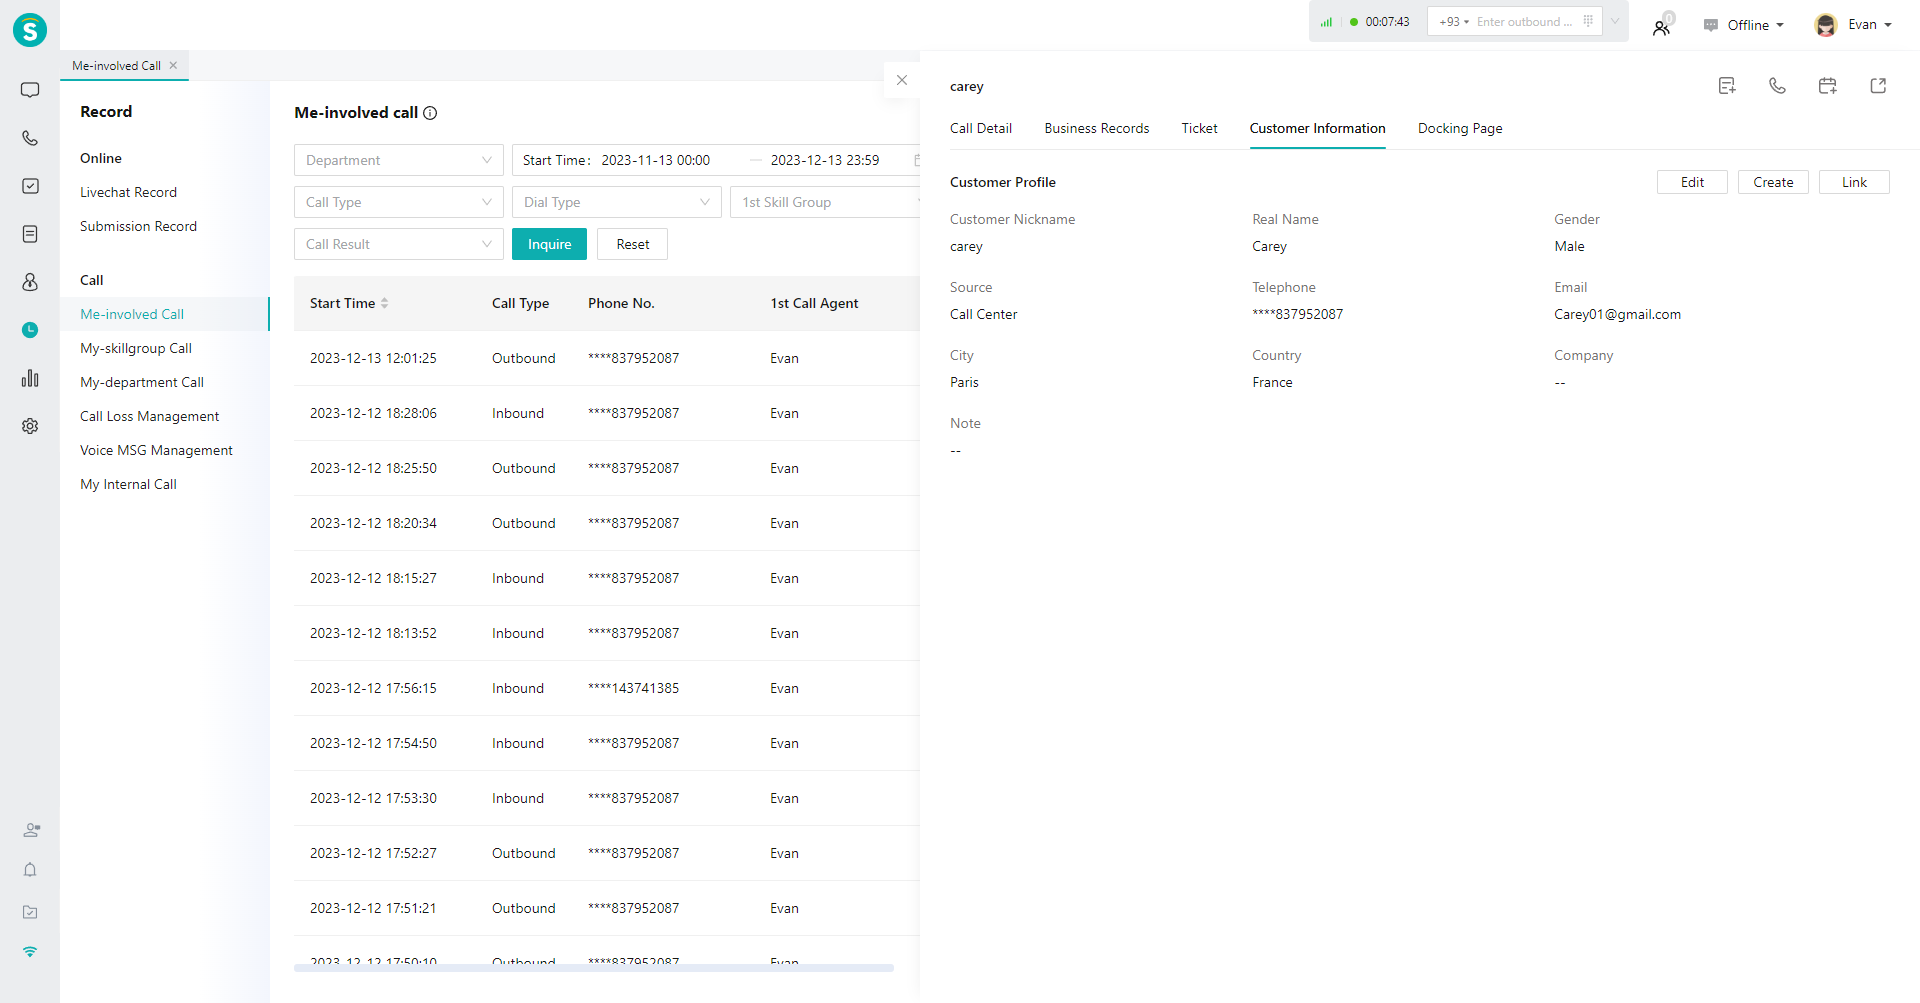Click the Reset button

tap(632, 244)
